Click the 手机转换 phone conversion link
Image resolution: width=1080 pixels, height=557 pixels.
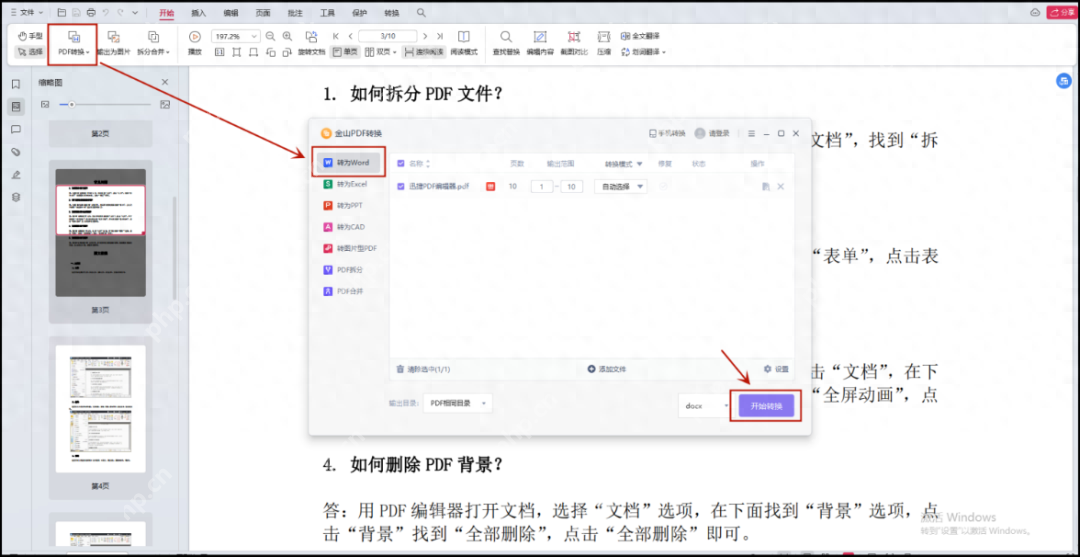667,133
